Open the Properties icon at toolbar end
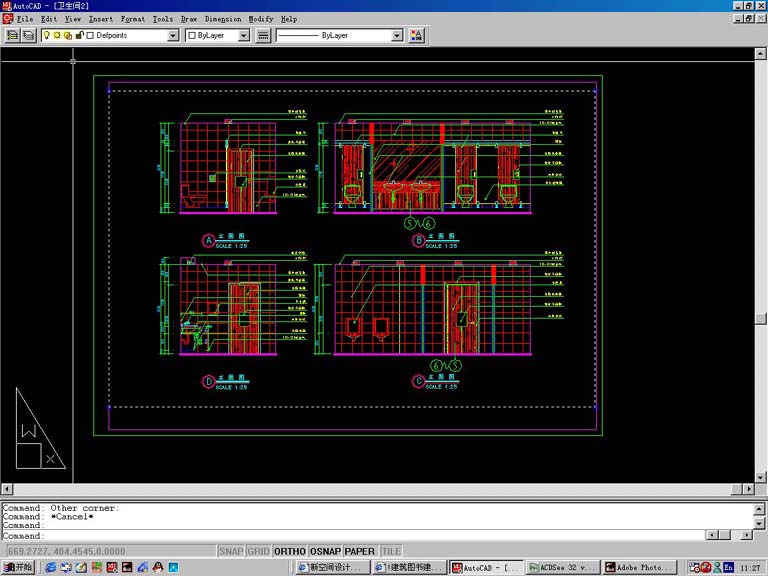The height and width of the screenshot is (576, 768). (x=416, y=35)
